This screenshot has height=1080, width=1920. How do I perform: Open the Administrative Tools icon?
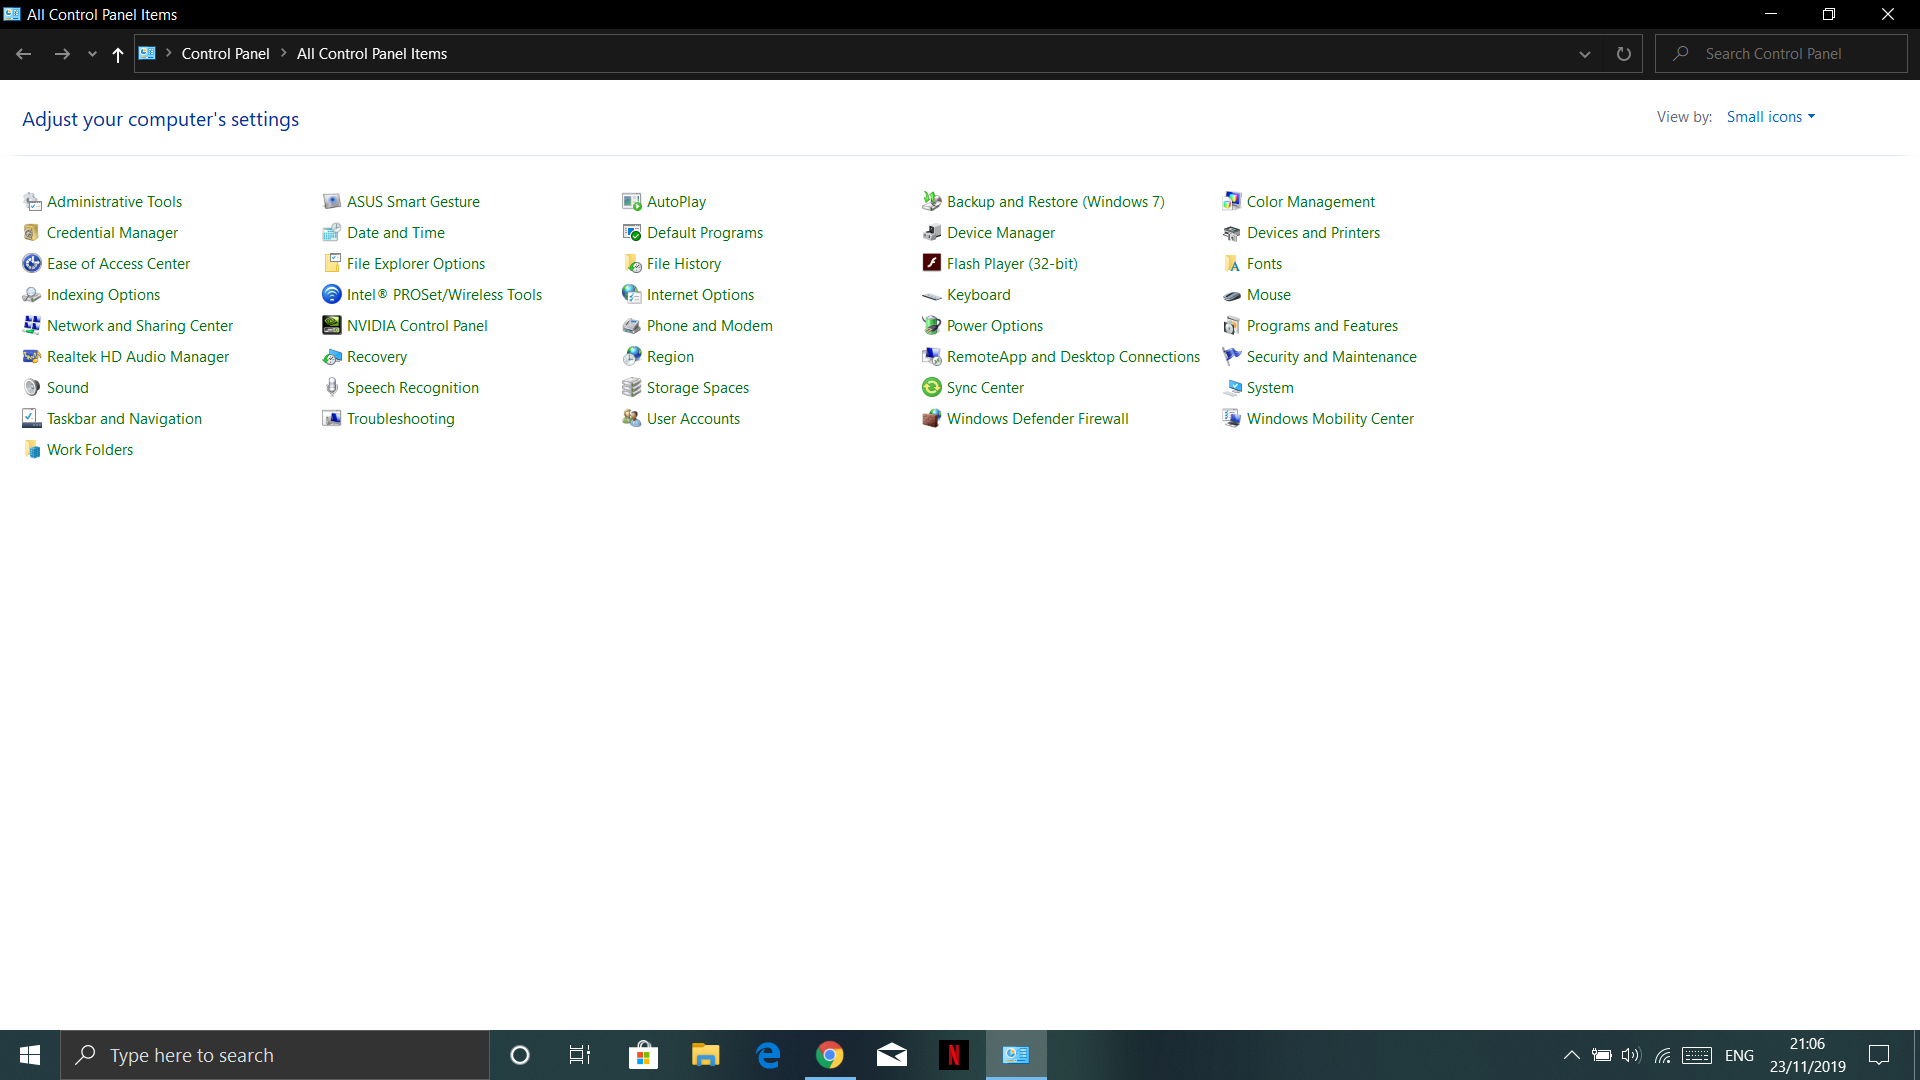32,202
